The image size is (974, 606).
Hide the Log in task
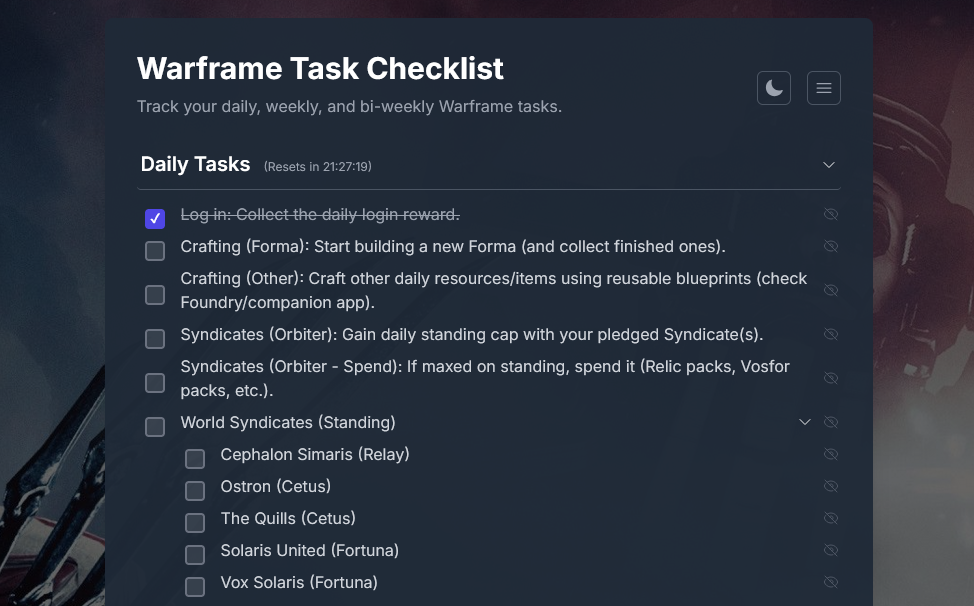[831, 214]
